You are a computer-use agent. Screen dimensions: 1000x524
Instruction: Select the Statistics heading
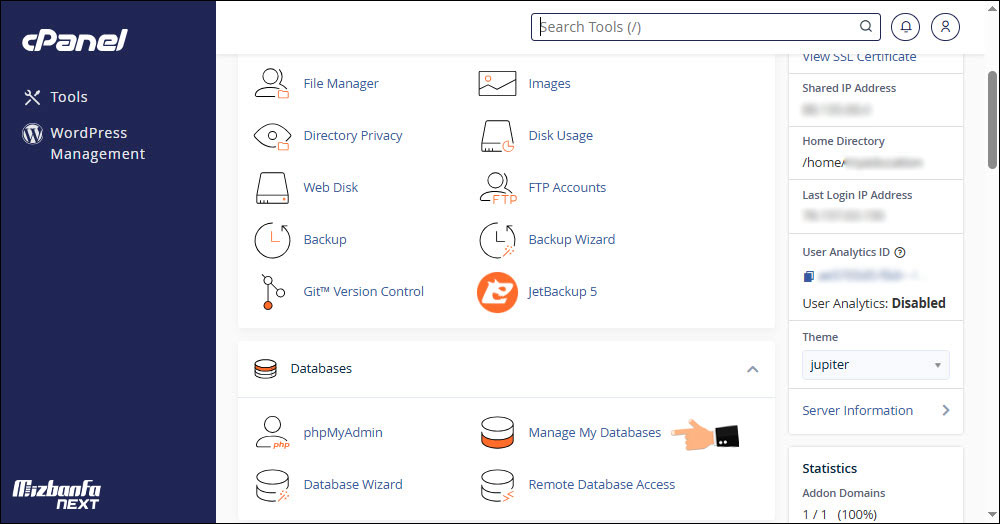coord(830,469)
